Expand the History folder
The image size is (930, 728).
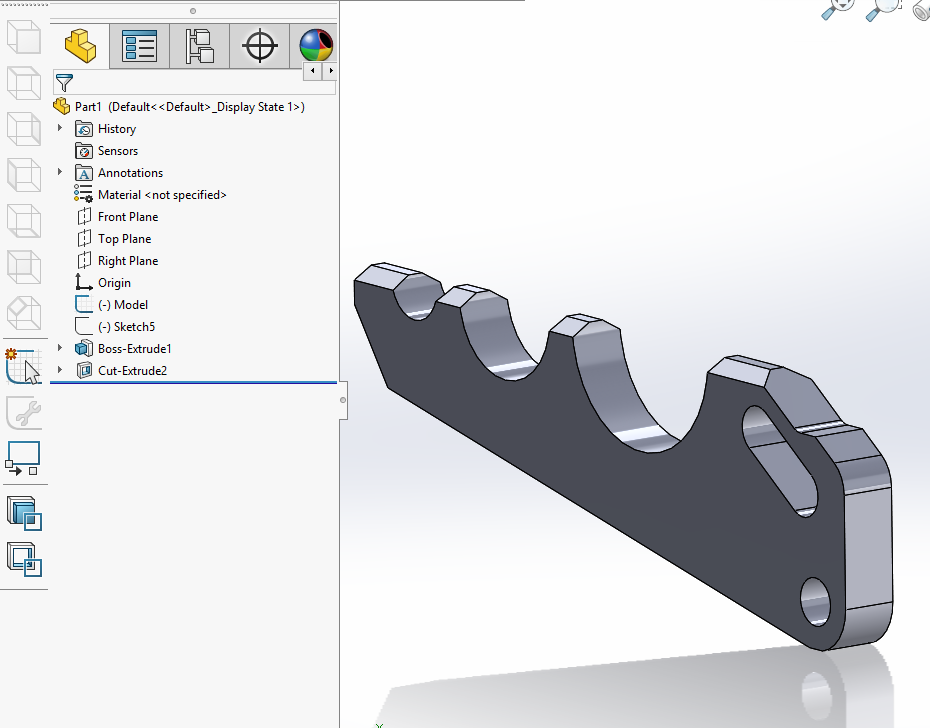pos(59,128)
